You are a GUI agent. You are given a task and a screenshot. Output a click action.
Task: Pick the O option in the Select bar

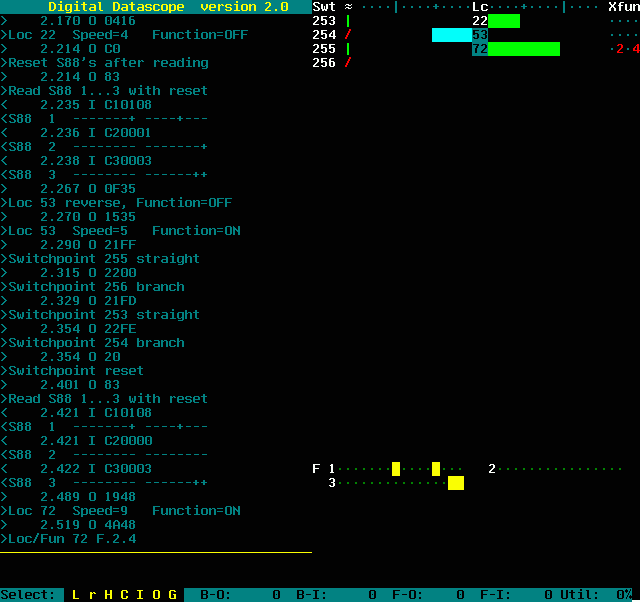click(x=156, y=594)
